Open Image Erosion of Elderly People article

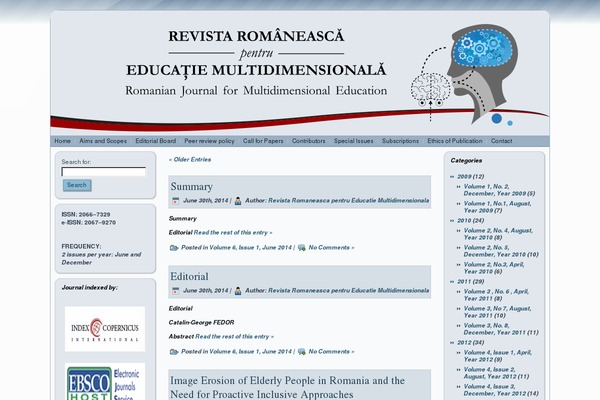[x=287, y=387]
